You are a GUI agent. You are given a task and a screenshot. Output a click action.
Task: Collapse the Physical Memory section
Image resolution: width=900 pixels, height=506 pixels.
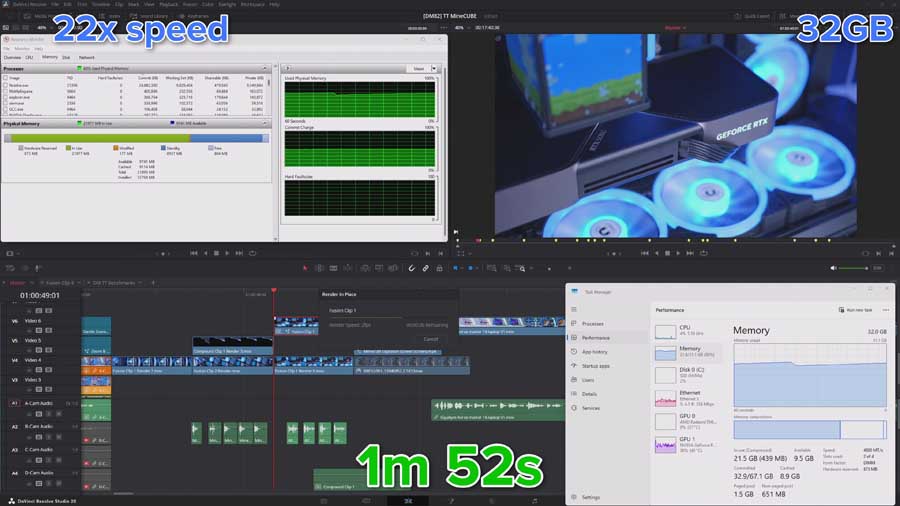(266, 123)
